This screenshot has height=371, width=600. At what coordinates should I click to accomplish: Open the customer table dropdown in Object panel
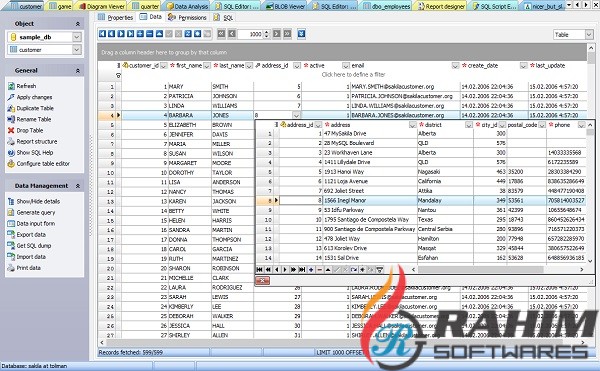77,50
